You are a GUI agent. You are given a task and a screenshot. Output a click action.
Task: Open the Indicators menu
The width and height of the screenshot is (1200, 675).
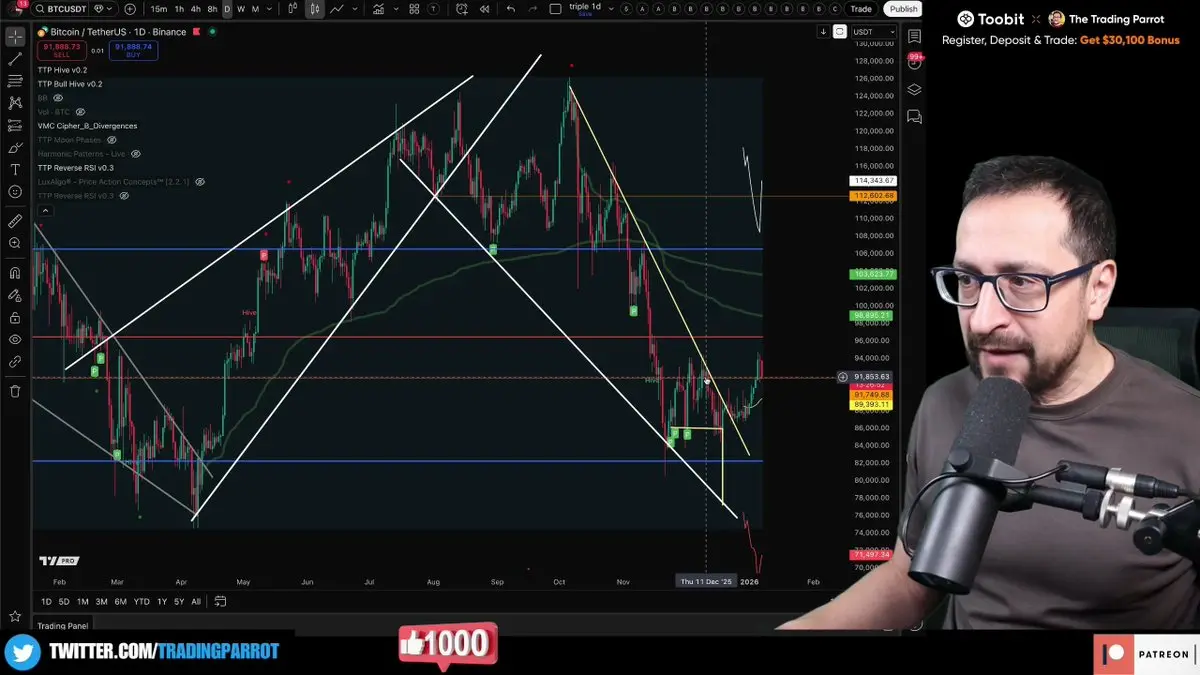click(x=378, y=9)
